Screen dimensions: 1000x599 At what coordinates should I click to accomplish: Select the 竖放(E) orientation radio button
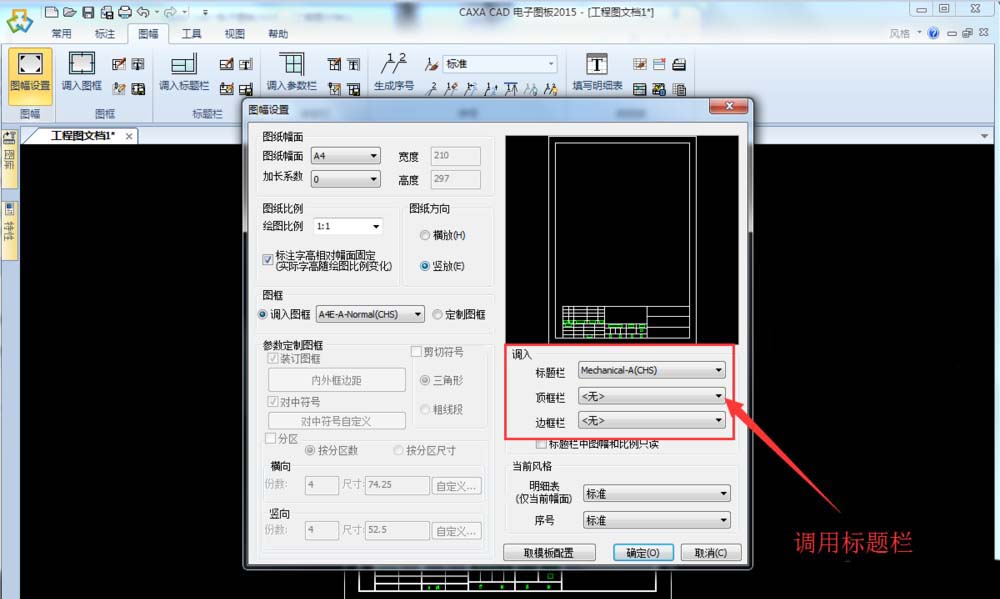[425, 266]
